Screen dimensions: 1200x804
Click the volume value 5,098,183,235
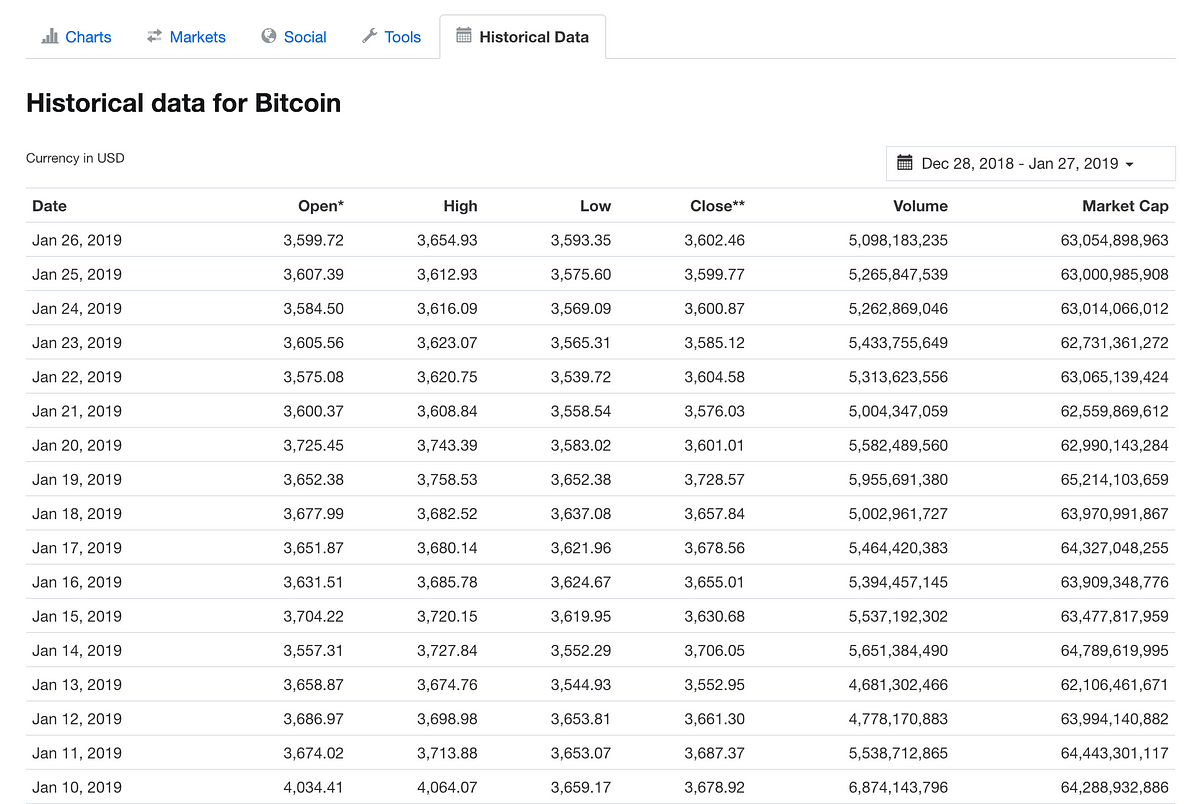click(898, 240)
